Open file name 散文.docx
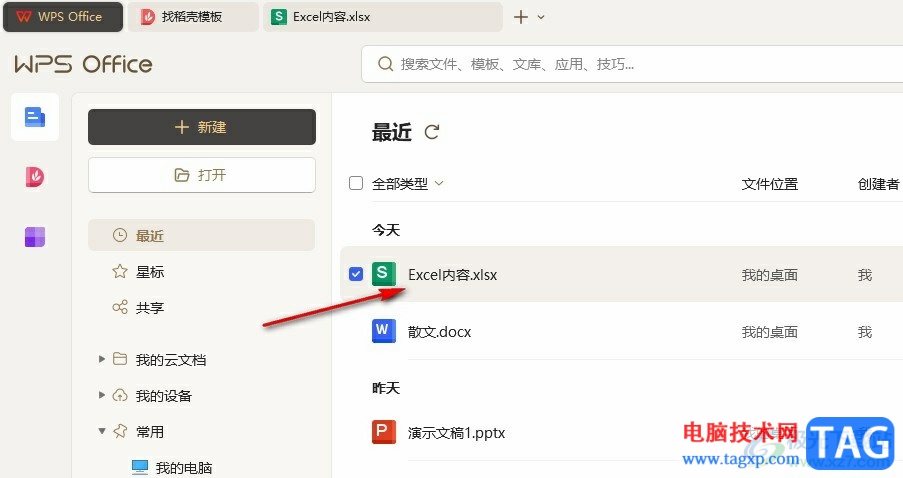 [x=439, y=332]
